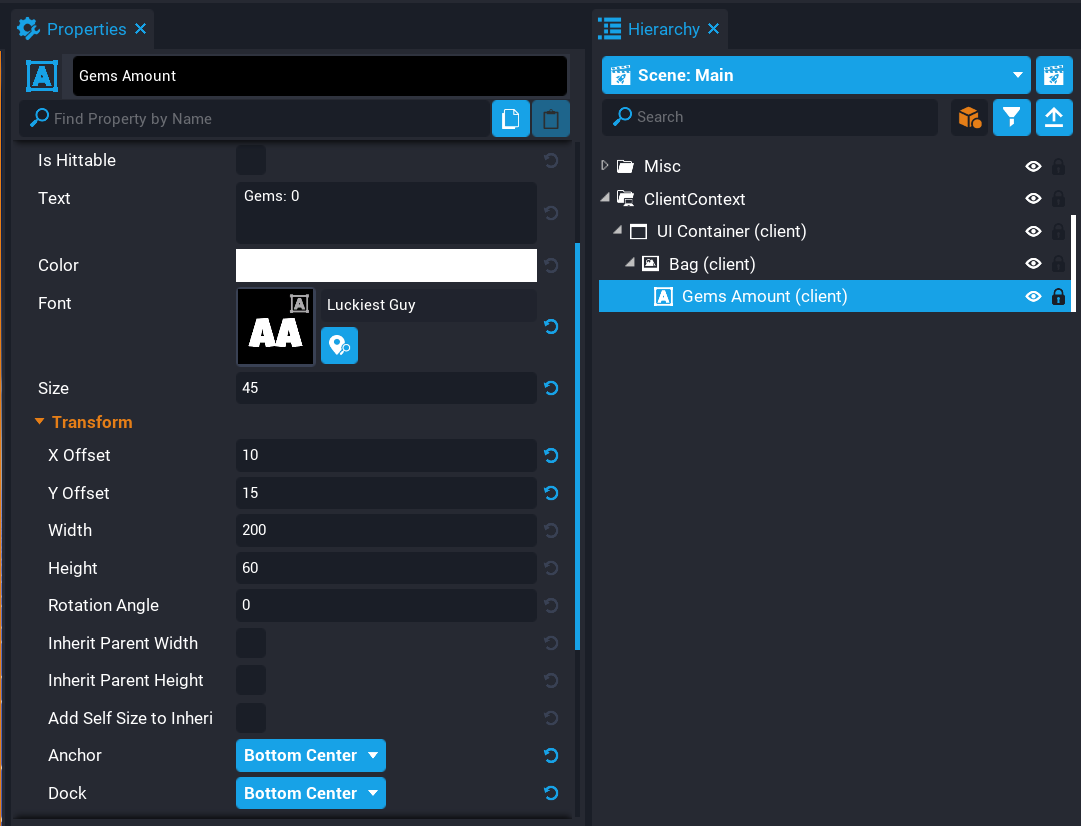Lock the Gems Amount object
The width and height of the screenshot is (1081, 826).
tap(1058, 297)
